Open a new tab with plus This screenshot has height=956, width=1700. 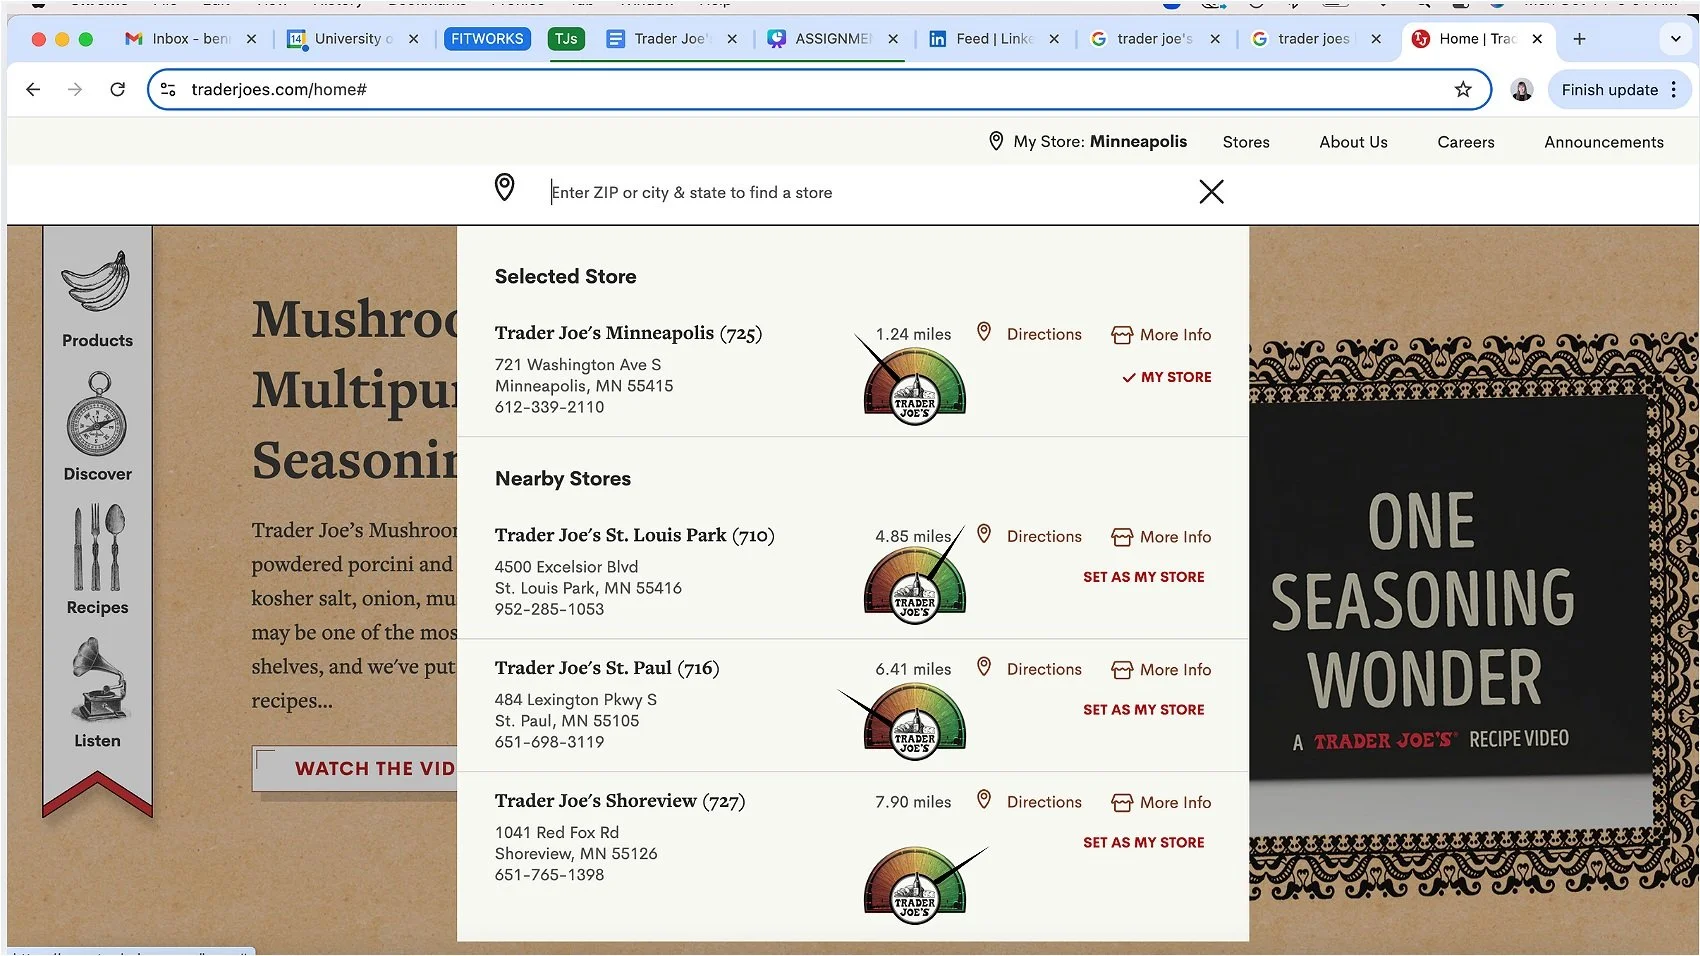click(1579, 39)
